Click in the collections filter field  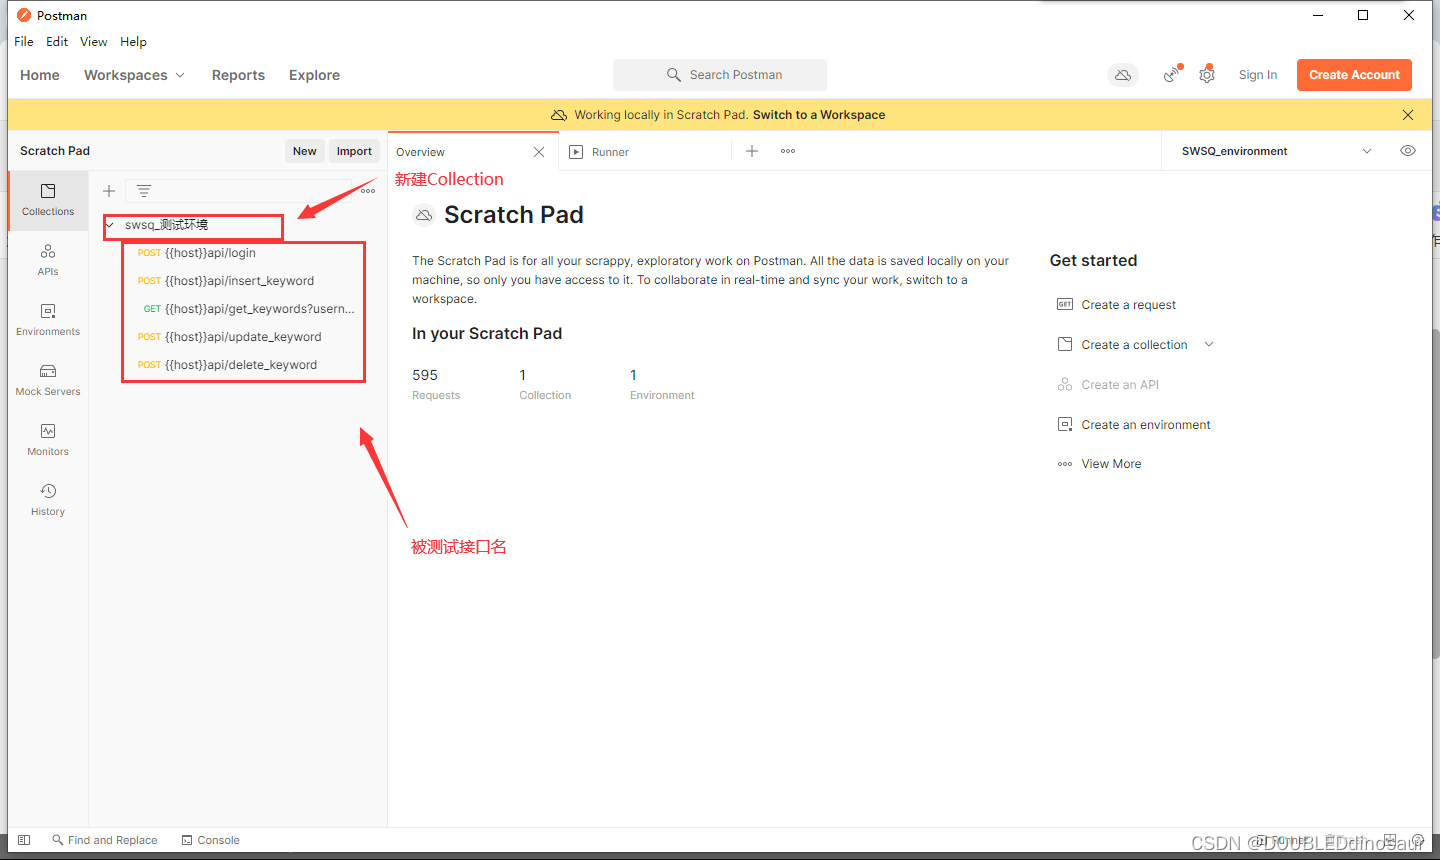tap(240, 191)
